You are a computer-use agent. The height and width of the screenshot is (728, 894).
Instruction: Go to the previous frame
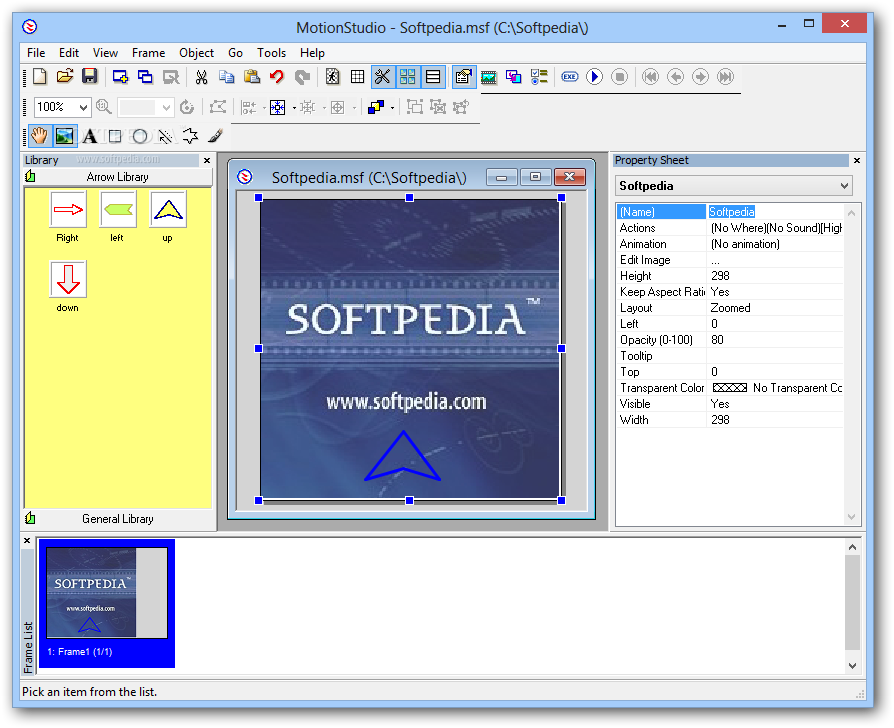coord(676,76)
